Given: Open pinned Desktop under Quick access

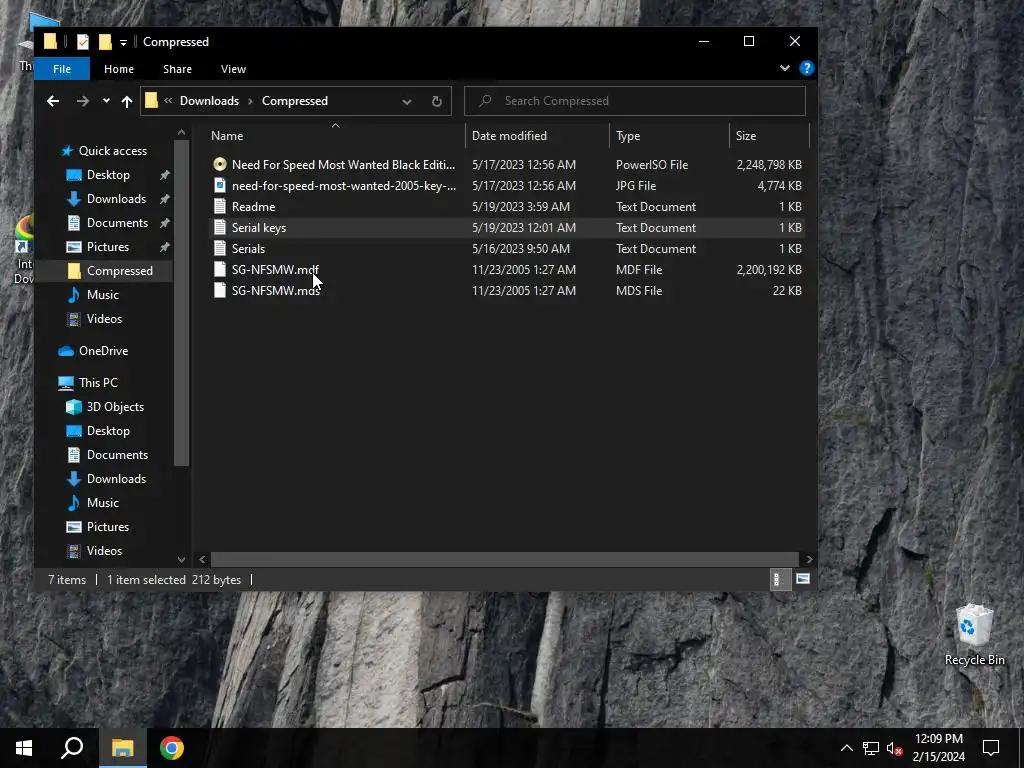Looking at the screenshot, I should (108, 175).
